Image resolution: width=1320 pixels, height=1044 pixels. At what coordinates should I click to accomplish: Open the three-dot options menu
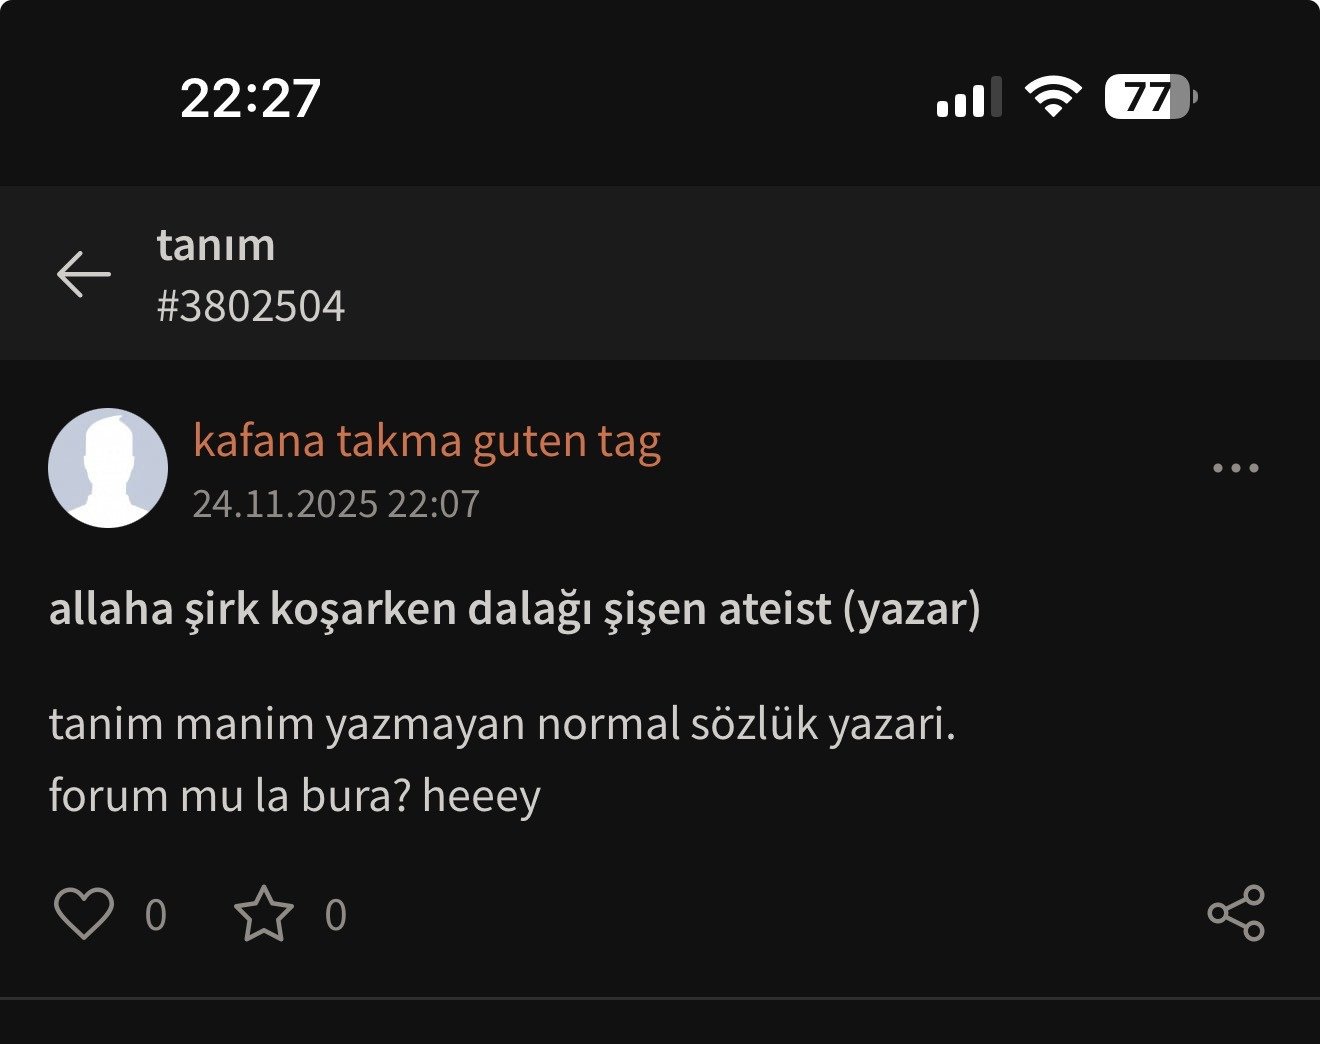pyautogui.click(x=1236, y=468)
